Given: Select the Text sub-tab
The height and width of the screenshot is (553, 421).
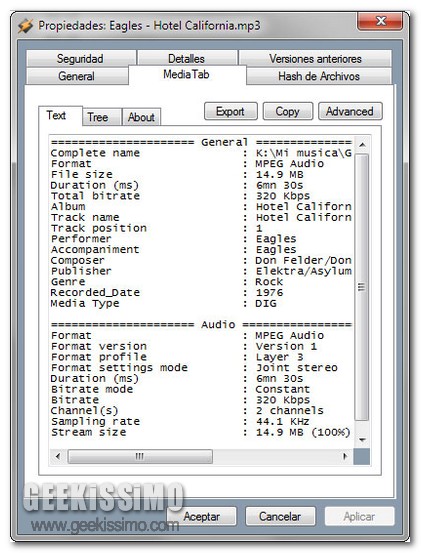Looking at the screenshot, I should (x=57, y=115).
